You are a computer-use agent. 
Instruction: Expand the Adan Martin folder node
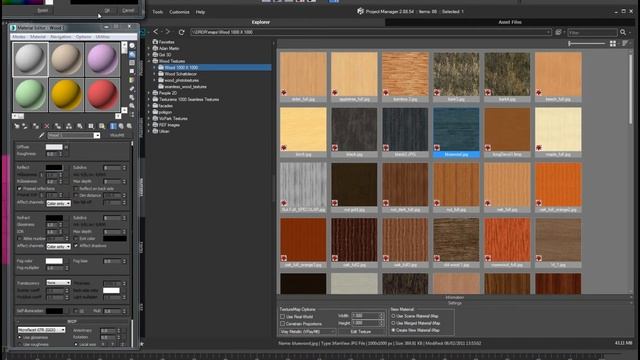tap(149, 48)
